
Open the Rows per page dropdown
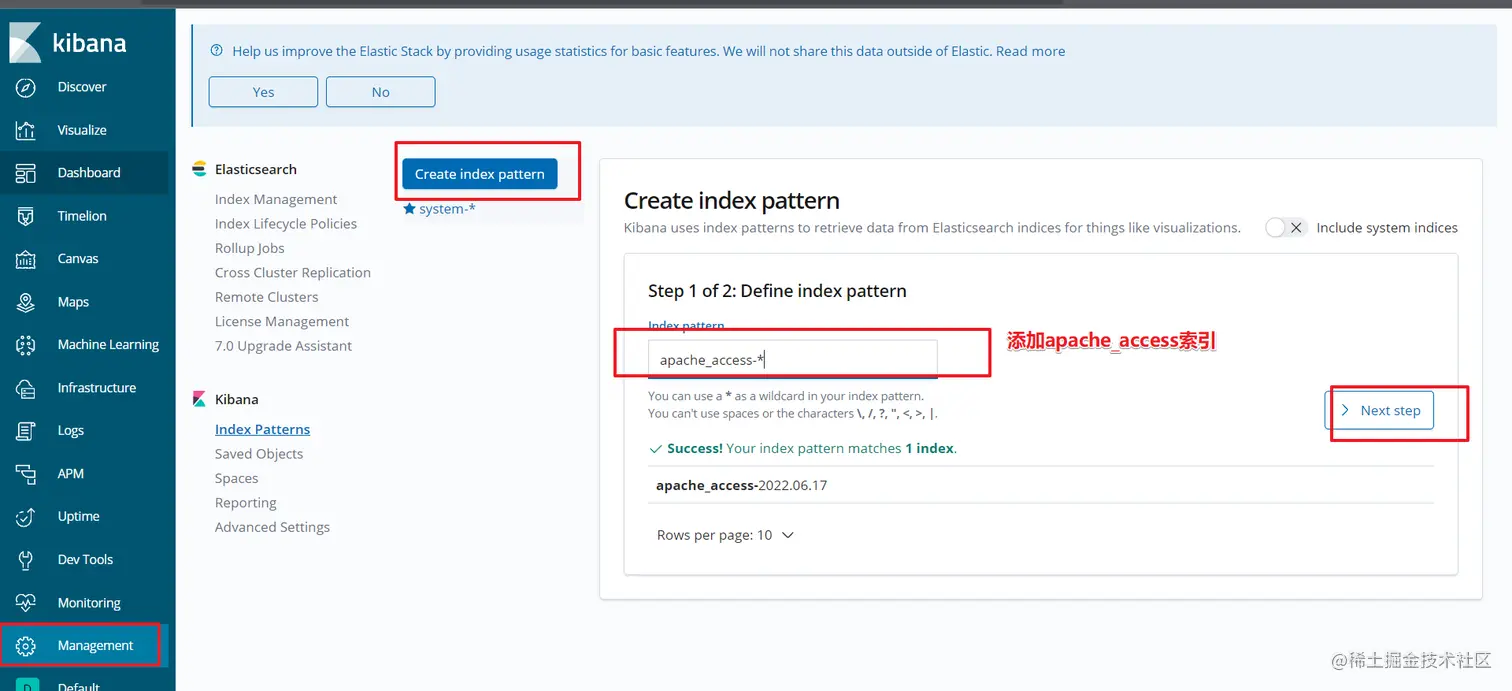(725, 535)
